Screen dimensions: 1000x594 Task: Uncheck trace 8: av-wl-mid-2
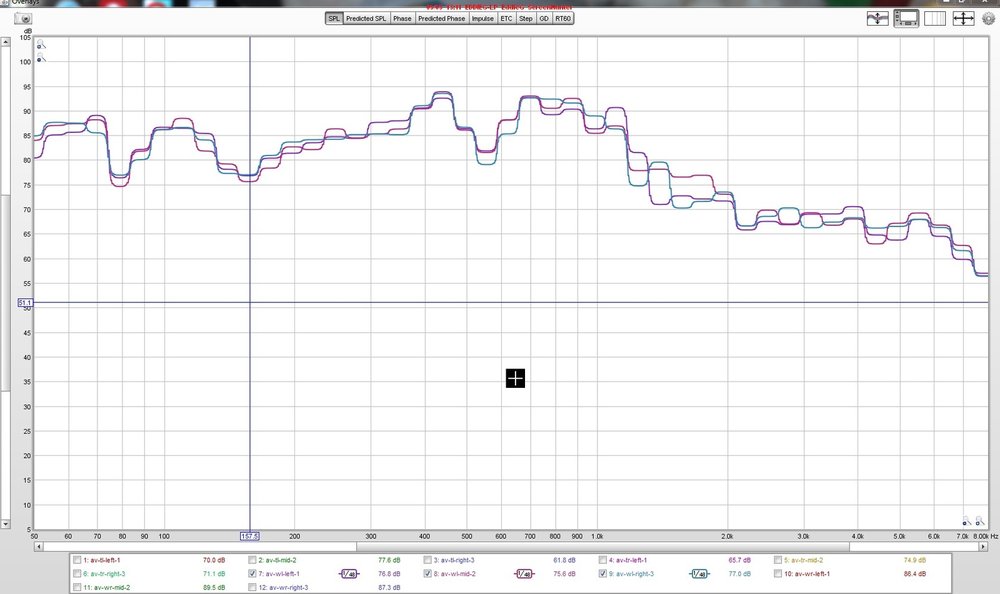click(x=427, y=574)
